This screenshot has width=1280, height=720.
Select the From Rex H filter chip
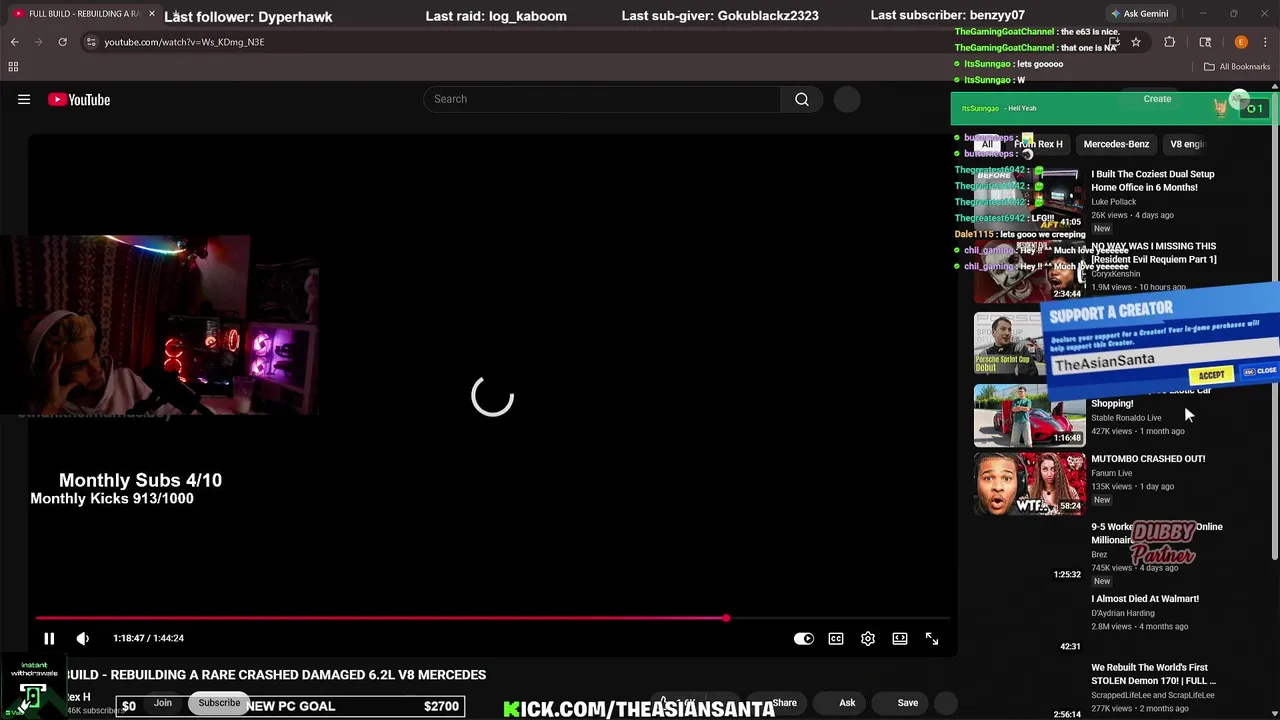1038,144
